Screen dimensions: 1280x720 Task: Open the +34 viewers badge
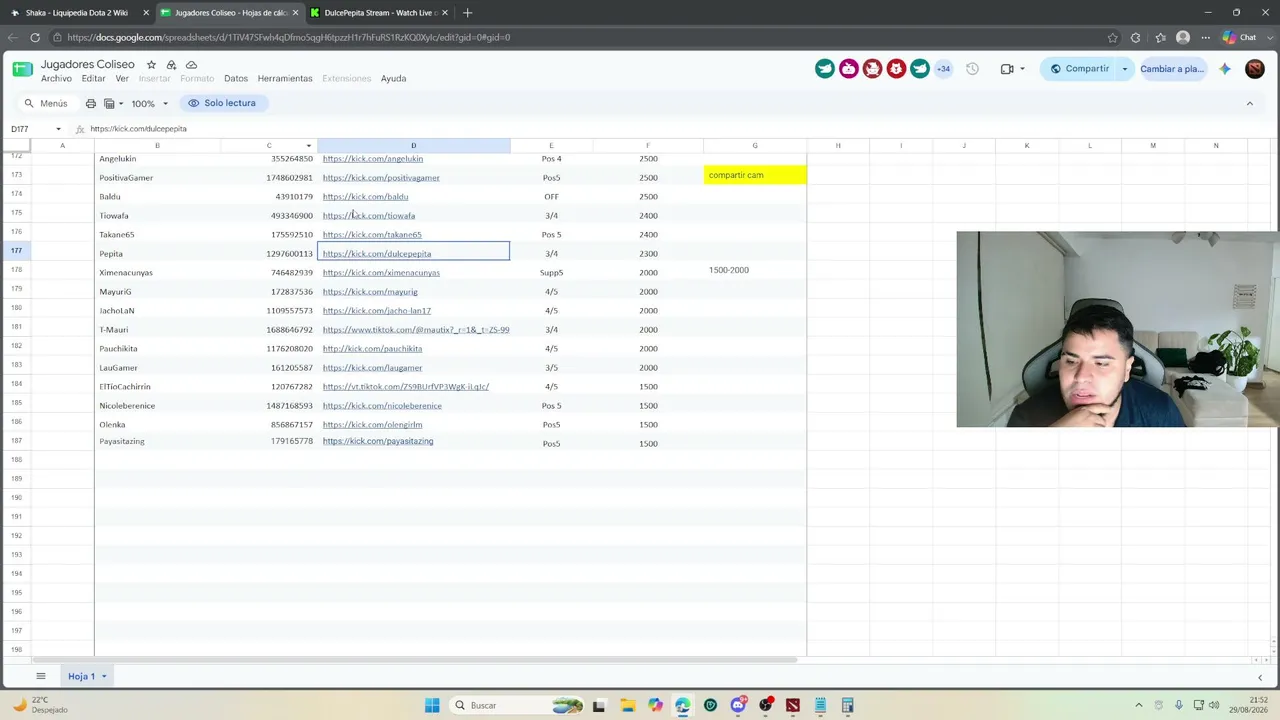tap(943, 69)
